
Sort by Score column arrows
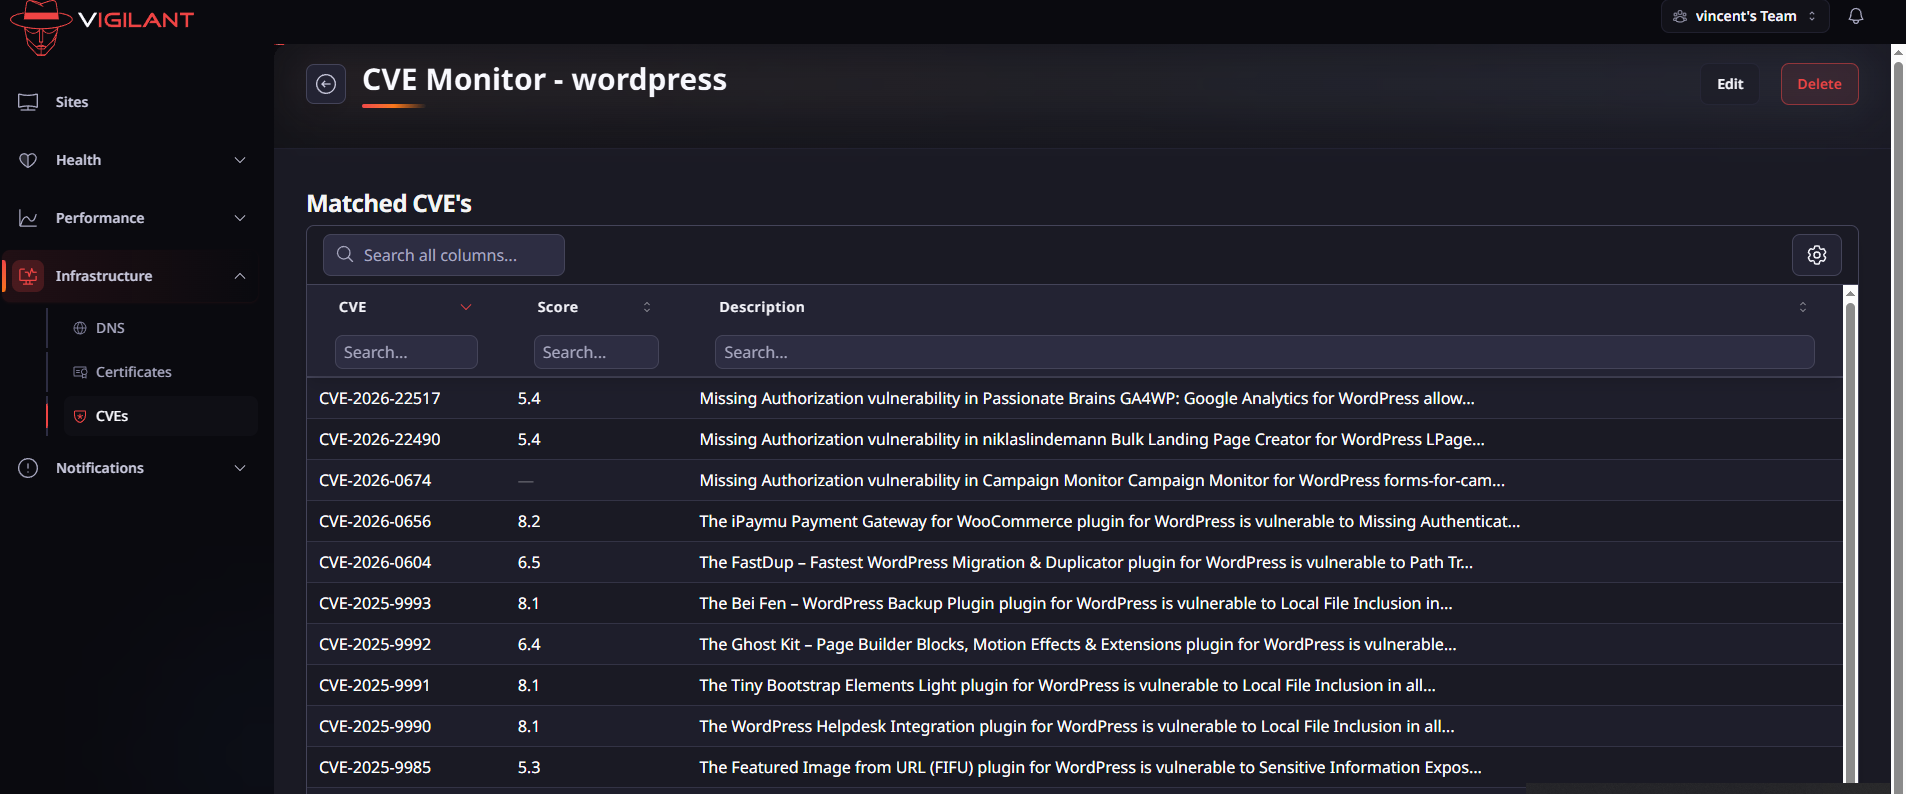pos(647,307)
